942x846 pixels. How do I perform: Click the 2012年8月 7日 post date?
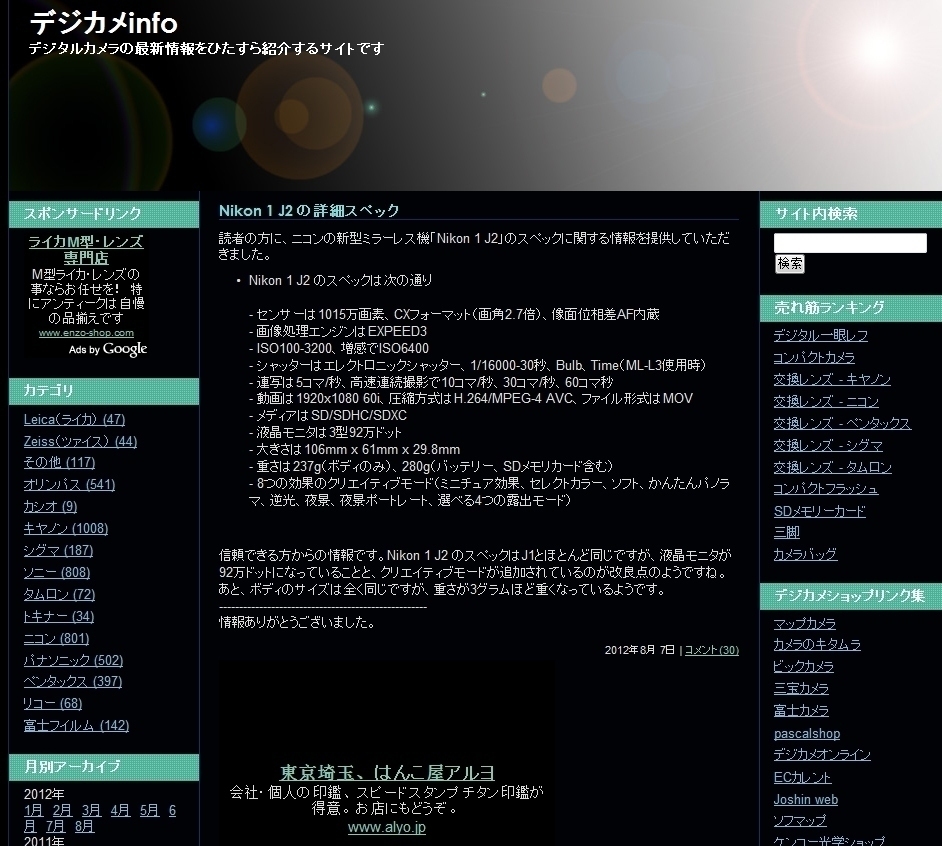(640, 650)
